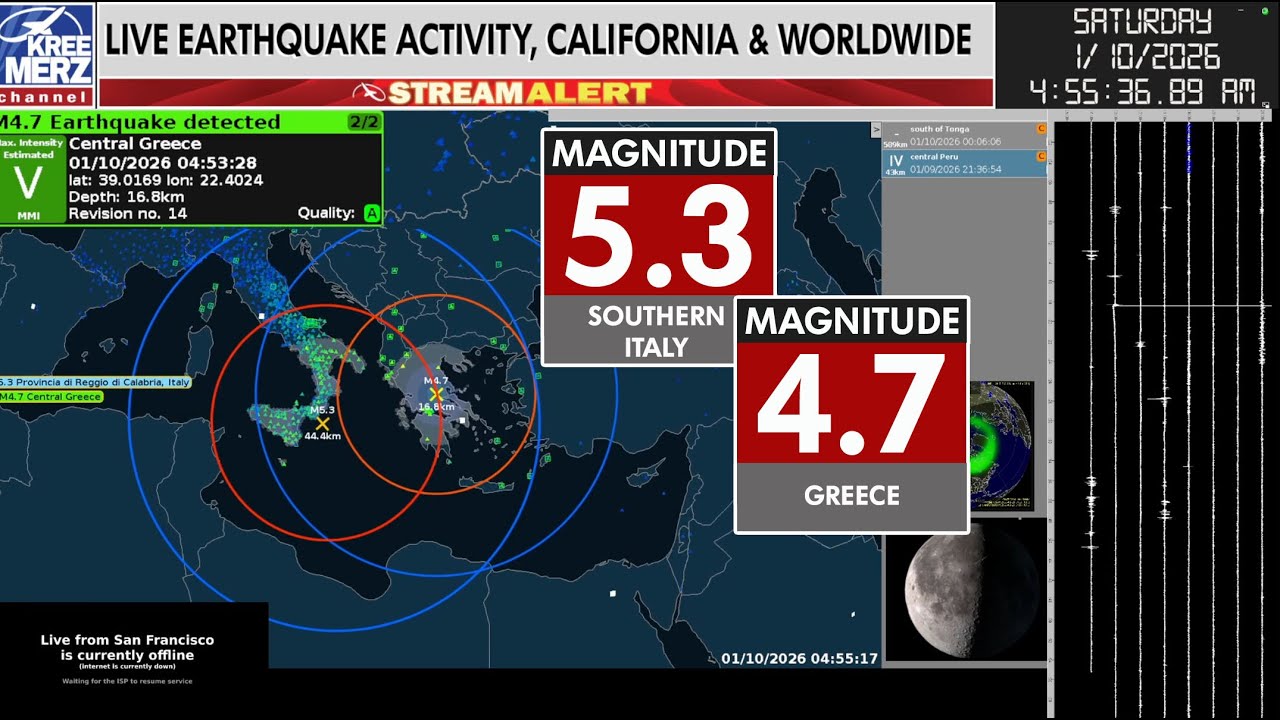Click the Central Greece event title
This screenshot has height=720, width=1280.
[135, 144]
